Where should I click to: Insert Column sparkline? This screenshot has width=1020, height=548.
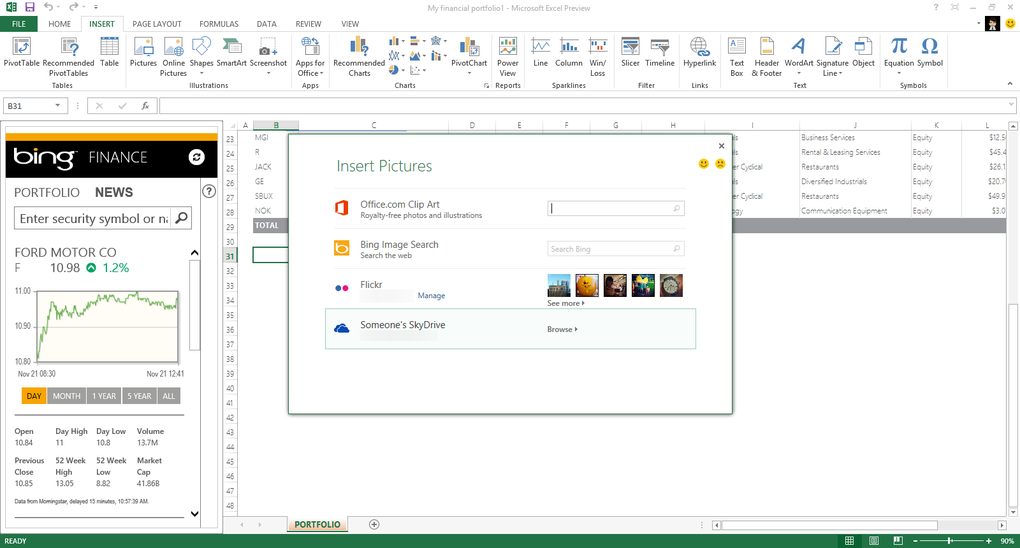tap(569, 52)
